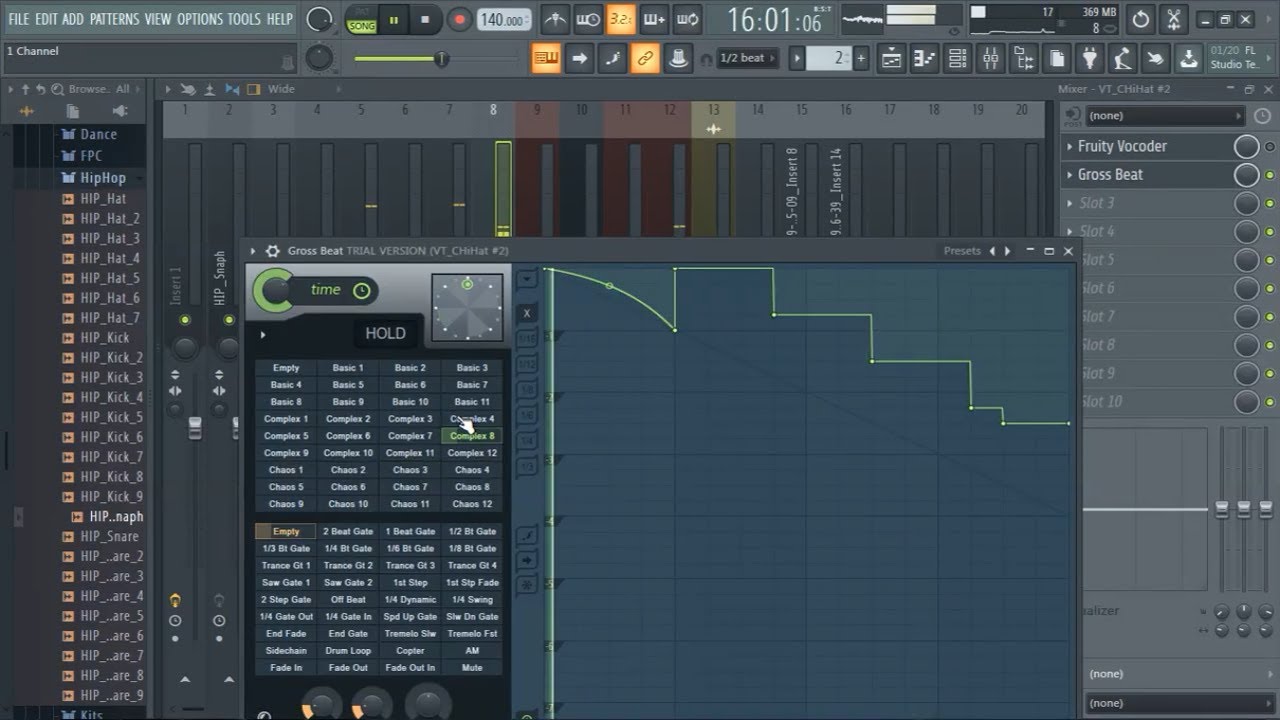Image resolution: width=1280 pixels, height=720 pixels.
Task: Click the stamp hat icon in toolbar
Action: 678,58
